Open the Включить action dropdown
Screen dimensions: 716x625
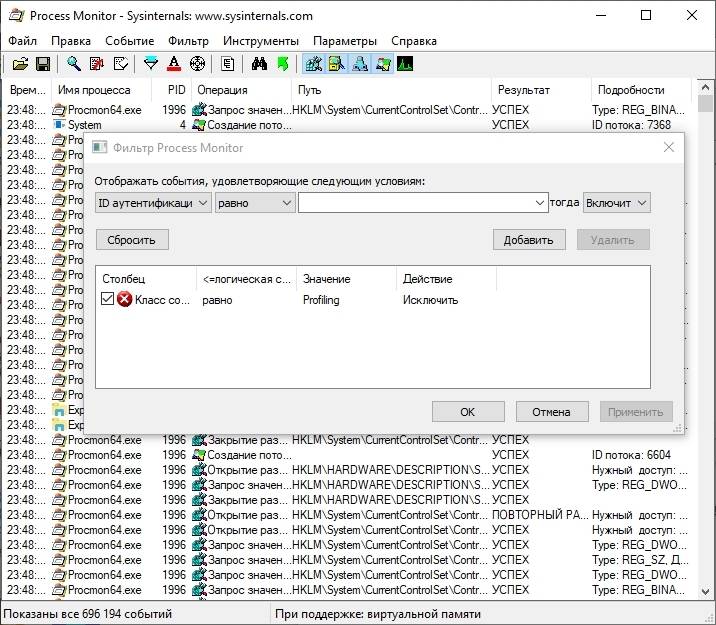[616, 203]
